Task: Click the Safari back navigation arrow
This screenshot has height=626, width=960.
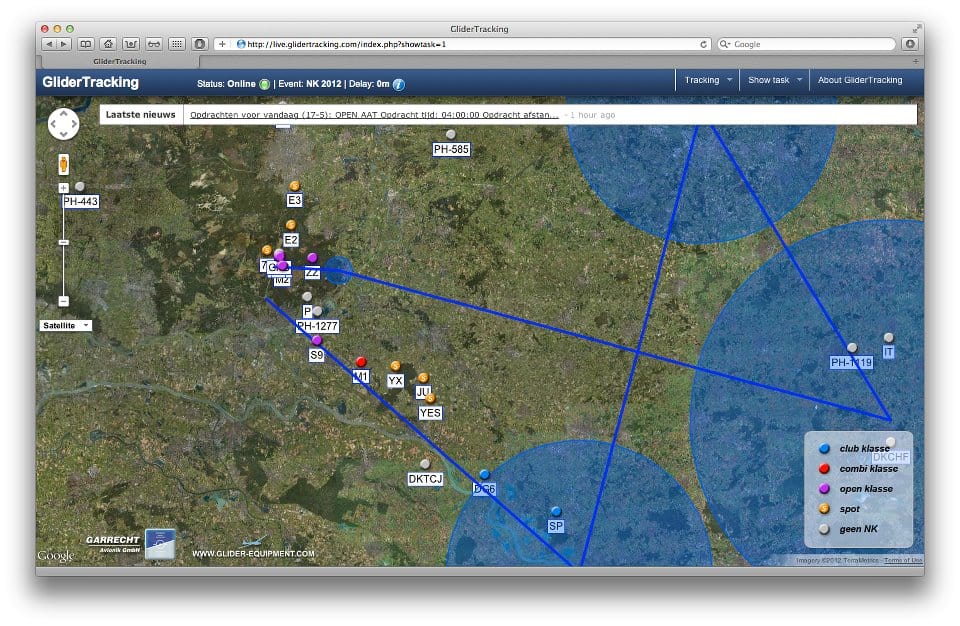Action: click(x=49, y=44)
